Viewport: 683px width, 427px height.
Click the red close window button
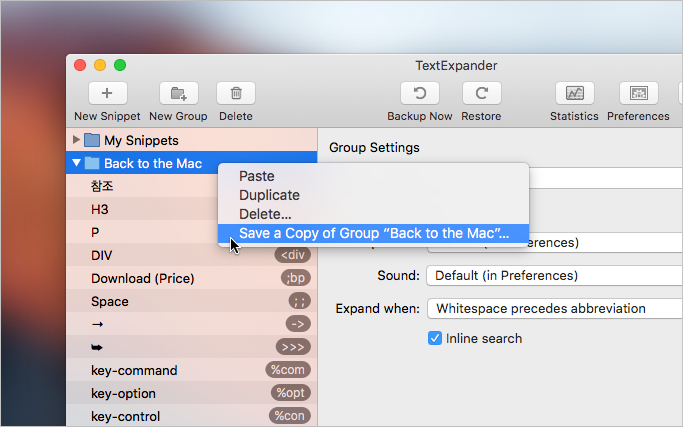coord(80,65)
